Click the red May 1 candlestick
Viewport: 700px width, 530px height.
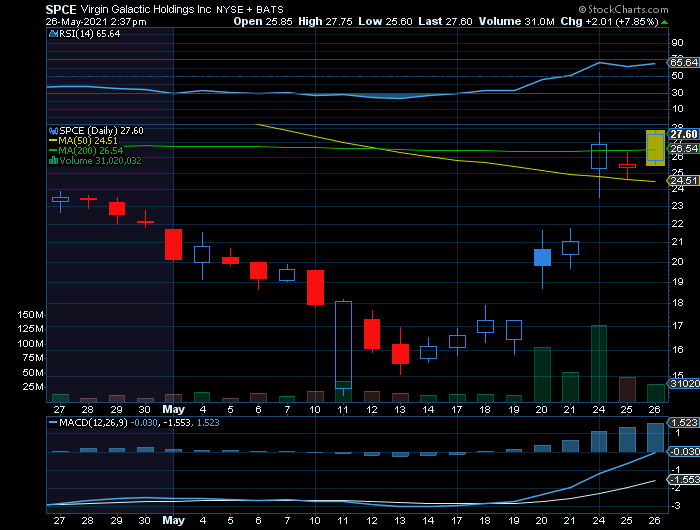174,244
